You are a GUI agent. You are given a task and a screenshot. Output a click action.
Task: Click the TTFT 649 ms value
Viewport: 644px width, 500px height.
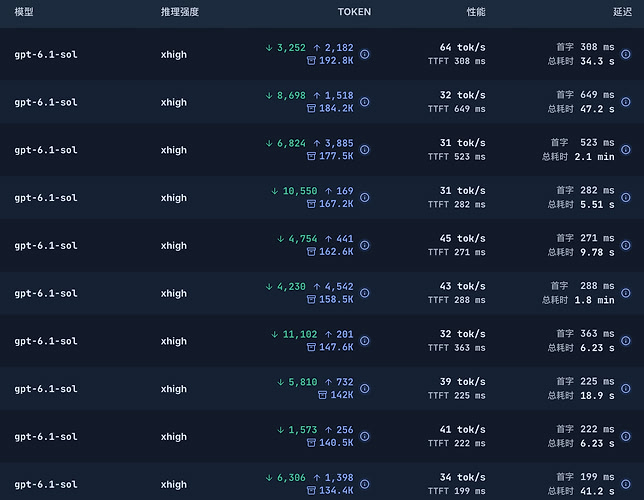click(457, 109)
